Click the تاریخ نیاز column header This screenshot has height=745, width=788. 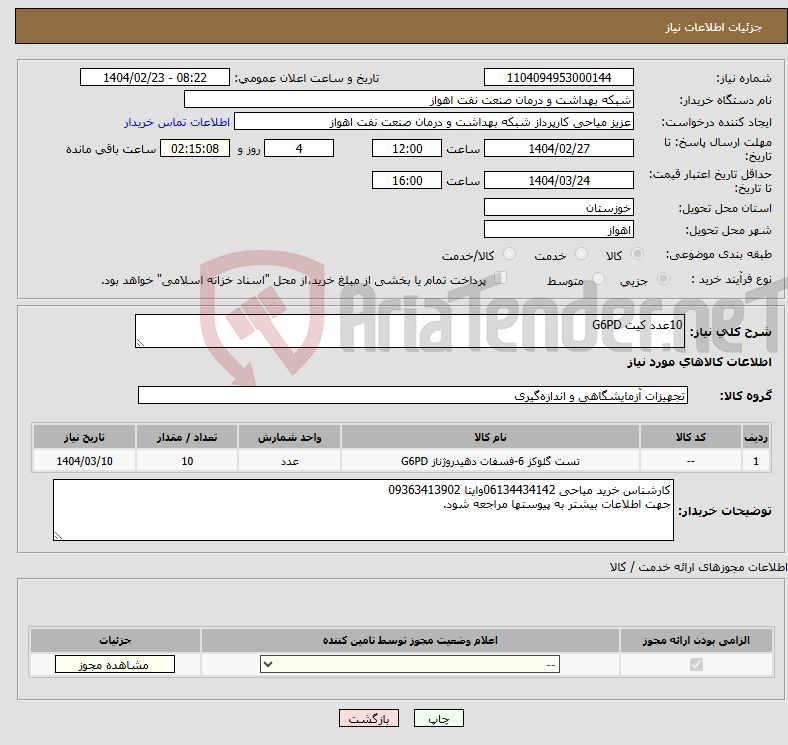click(x=84, y=437)
